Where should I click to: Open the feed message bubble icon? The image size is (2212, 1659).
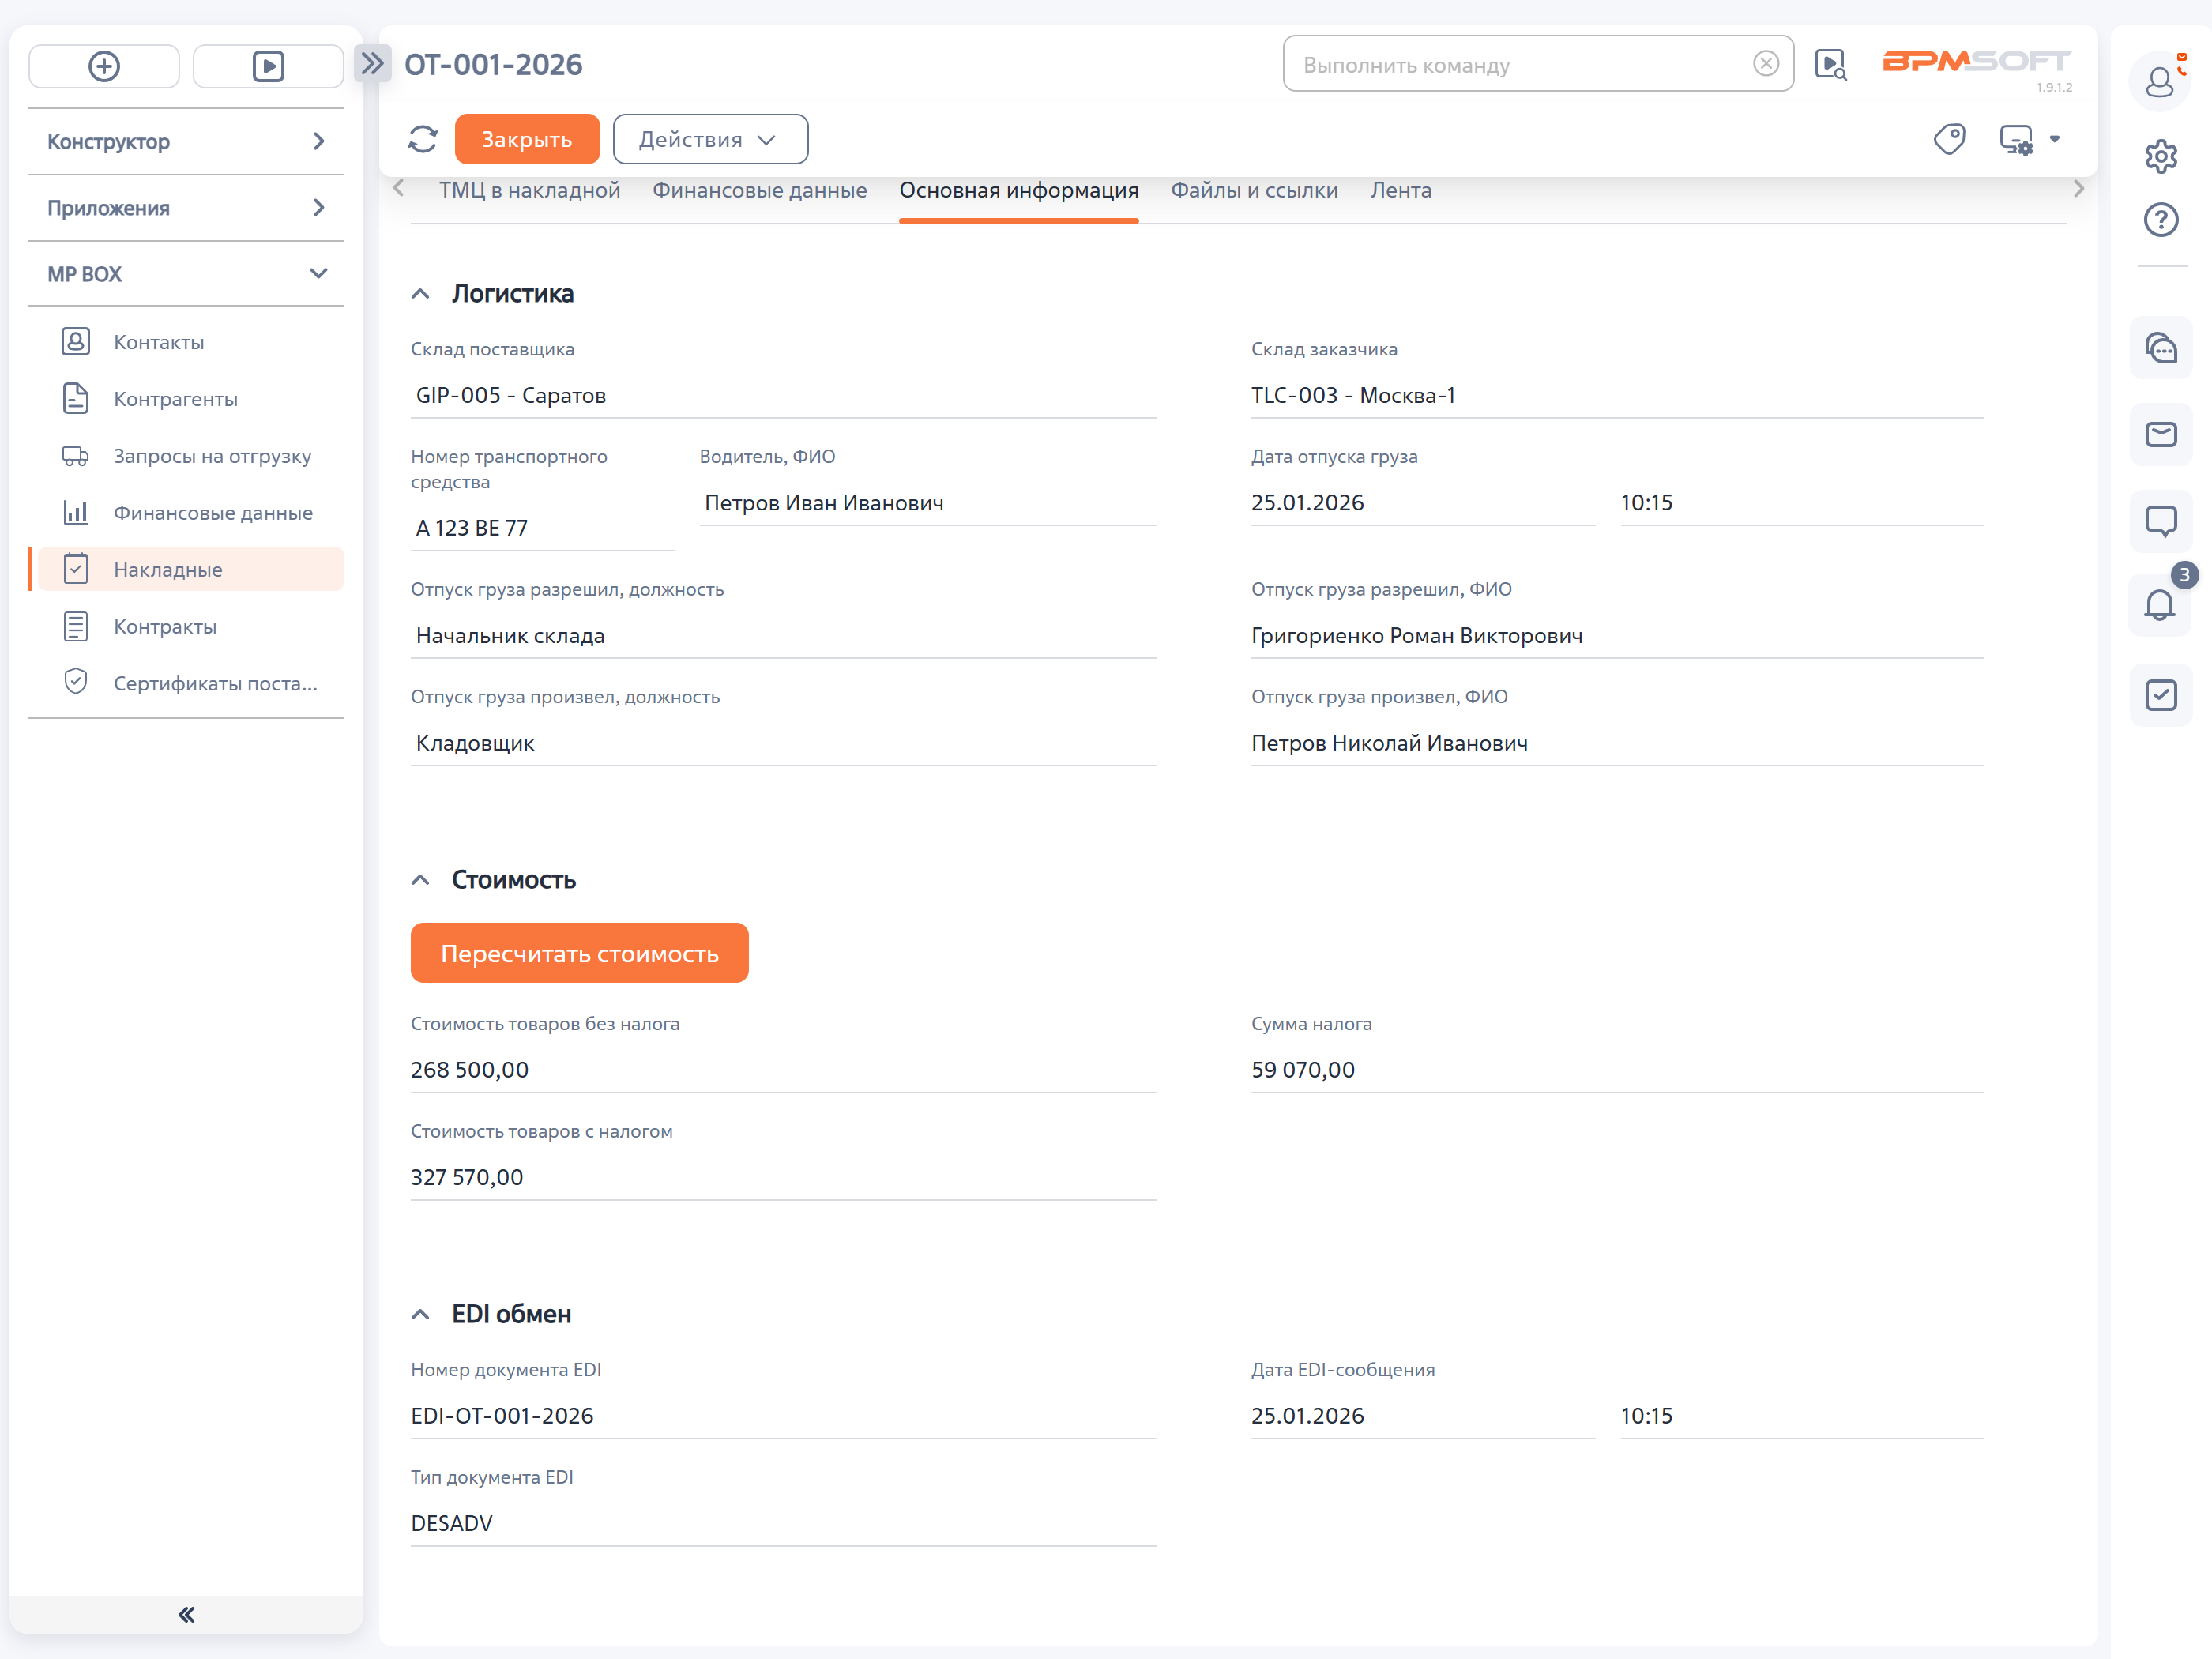tap(2161, 521)
